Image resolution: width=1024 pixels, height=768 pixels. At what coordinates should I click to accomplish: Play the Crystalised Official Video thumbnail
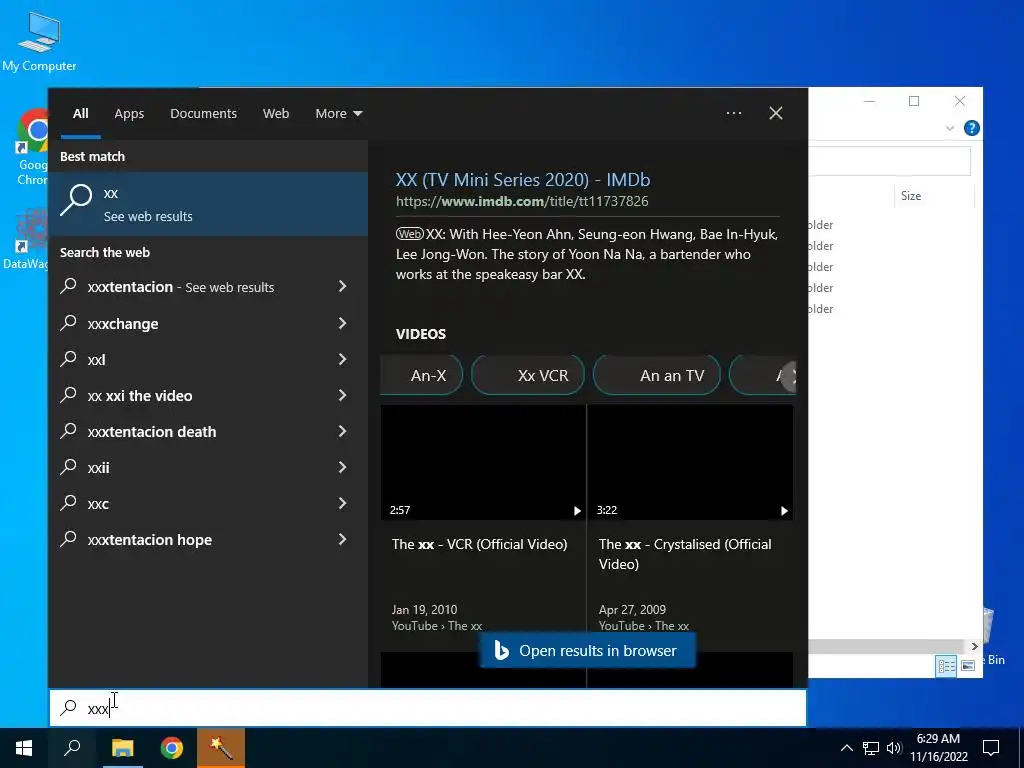click(x=690, y=462)
